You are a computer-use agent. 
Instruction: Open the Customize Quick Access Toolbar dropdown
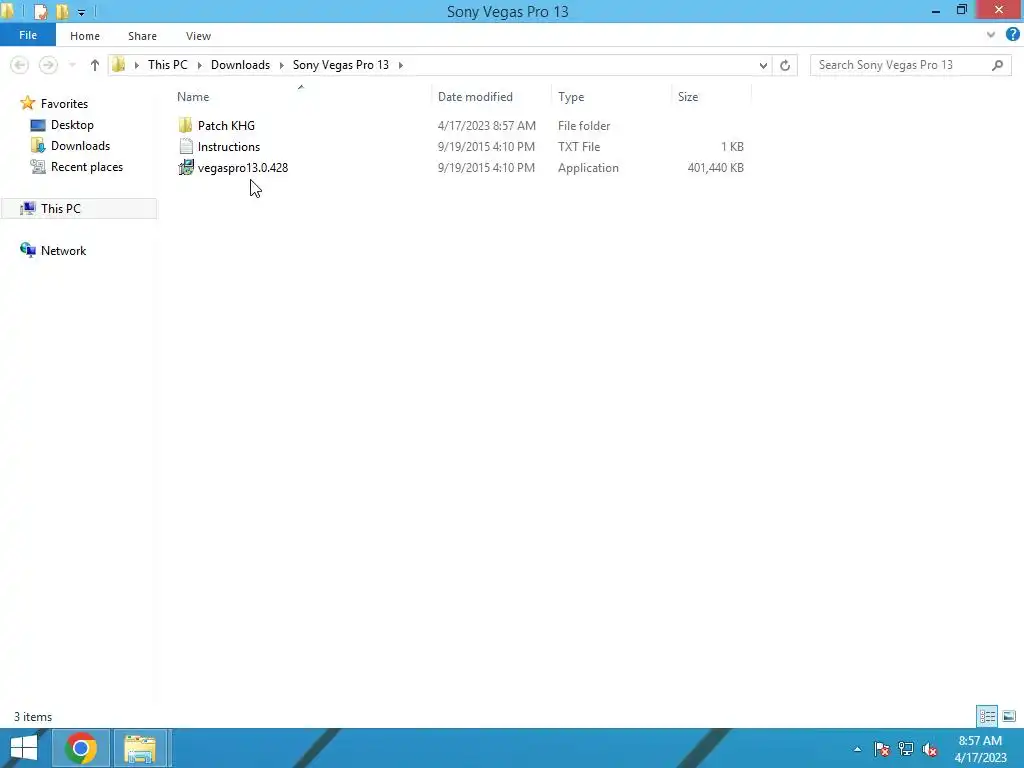click(81, 12)
